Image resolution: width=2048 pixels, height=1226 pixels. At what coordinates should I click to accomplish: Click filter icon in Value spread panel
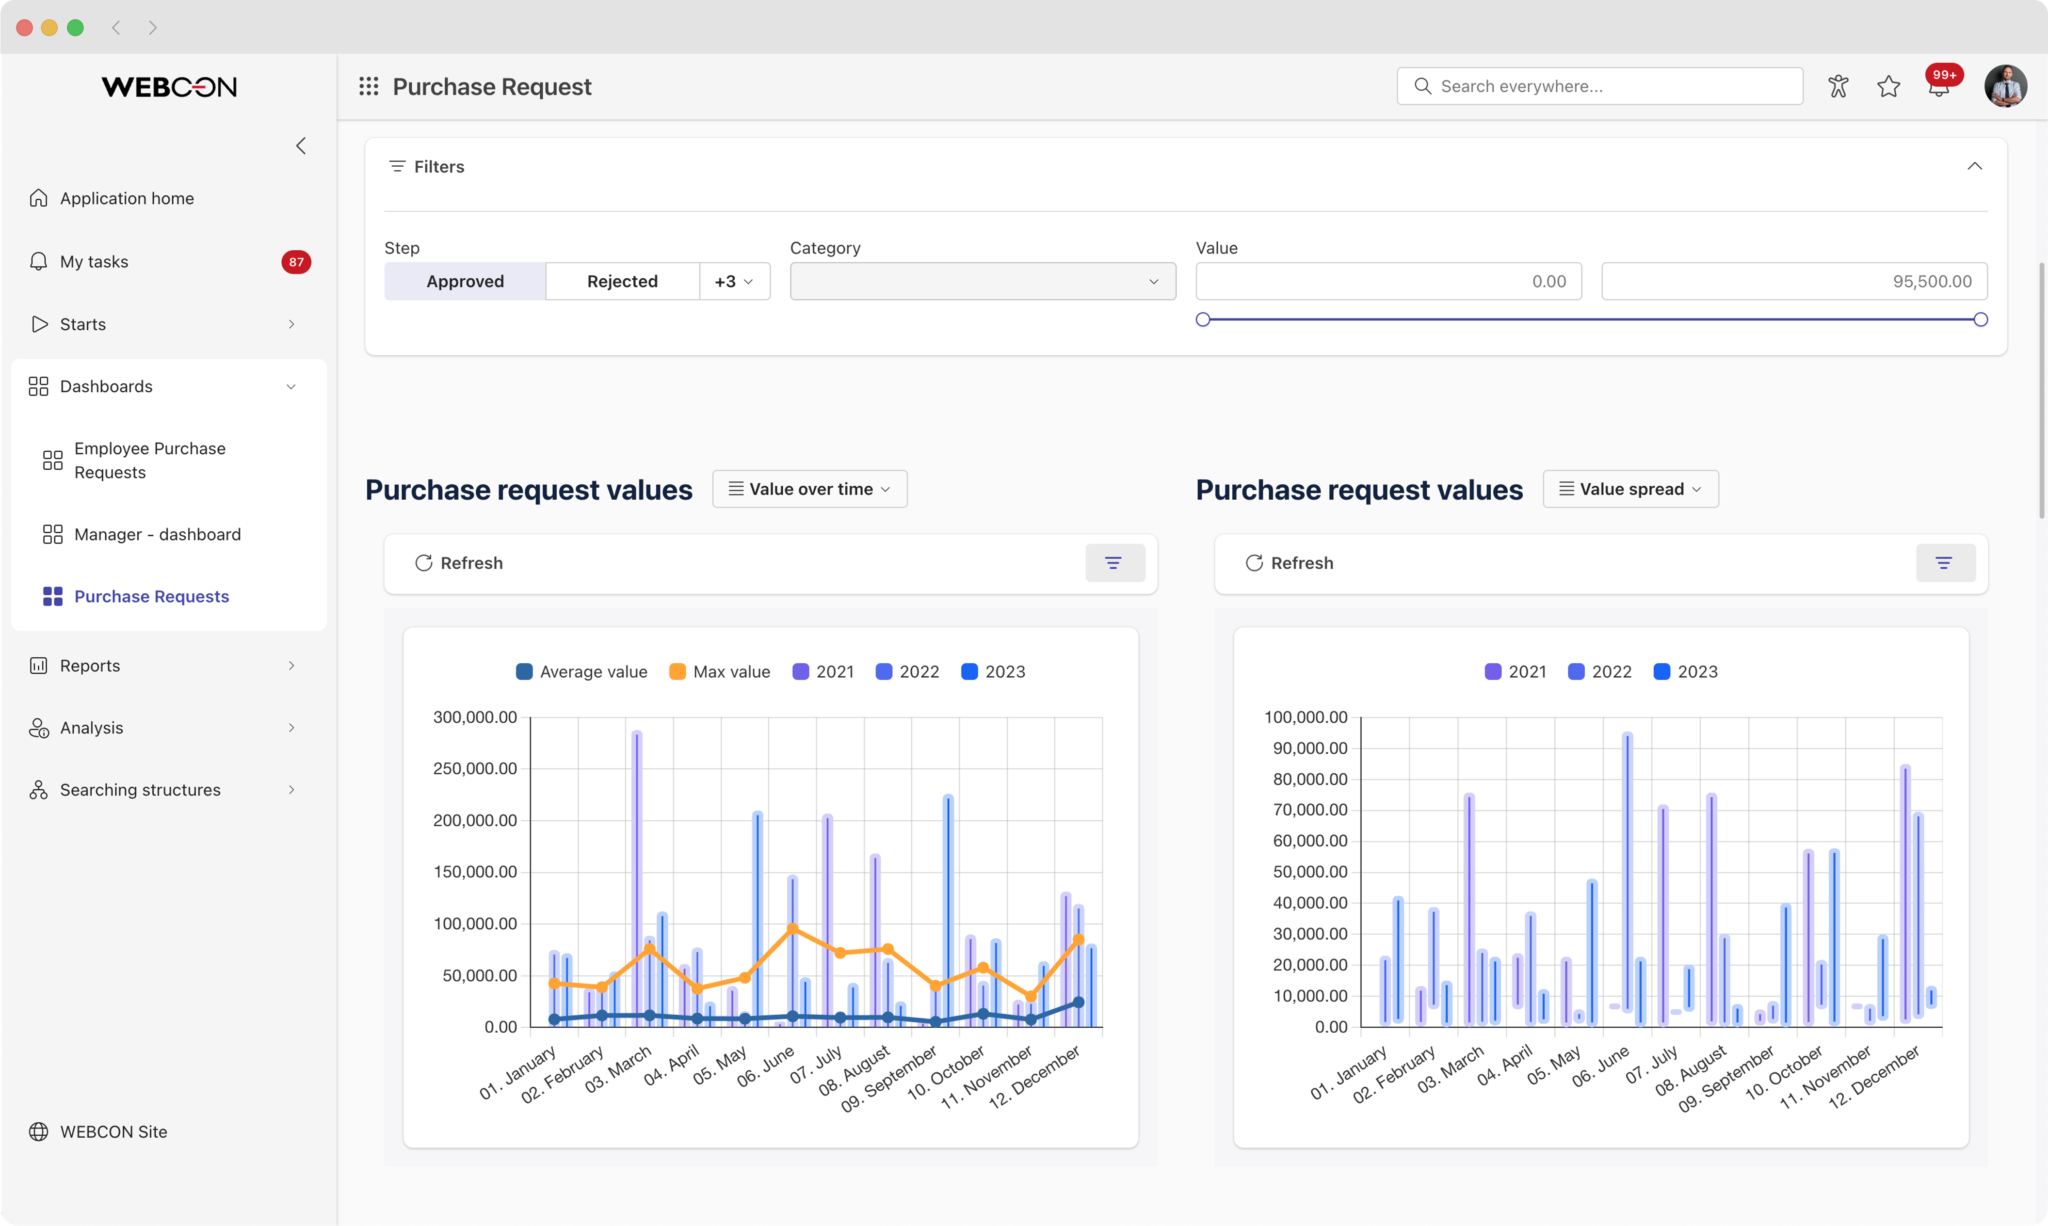point(1944,563)
